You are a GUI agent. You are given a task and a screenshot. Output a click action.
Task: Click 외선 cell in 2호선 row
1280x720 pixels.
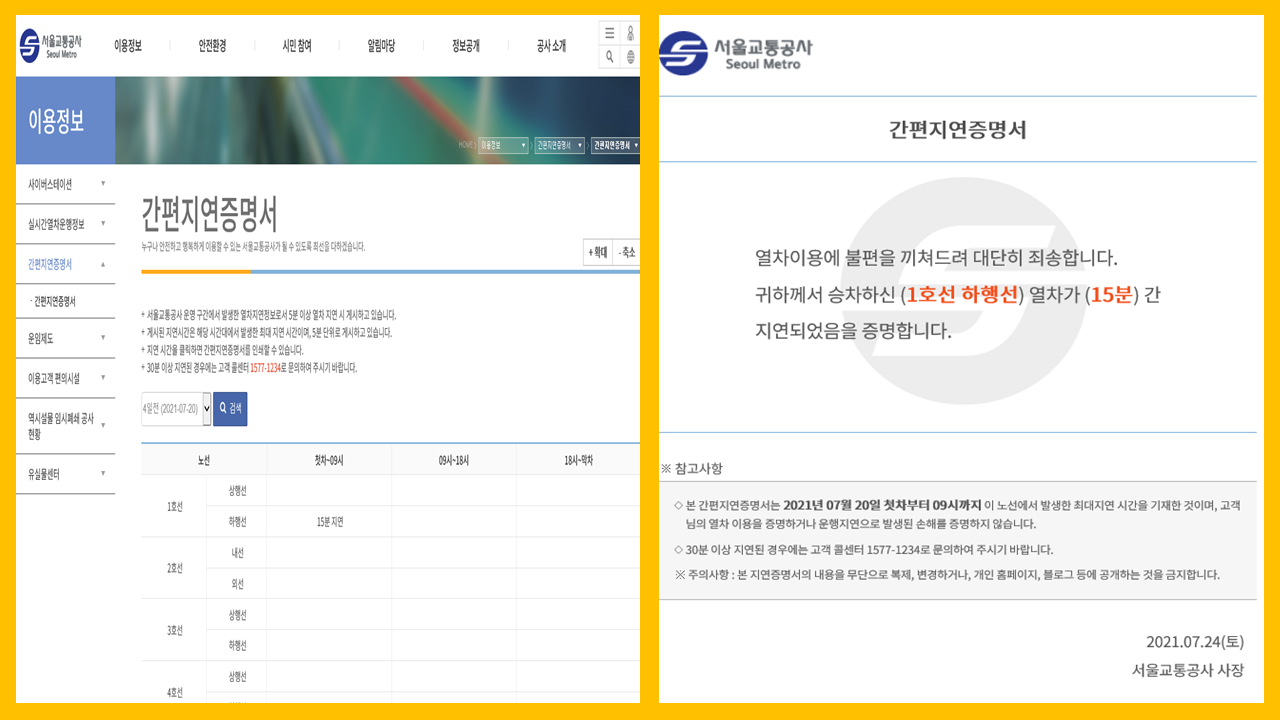click(237, 584)
